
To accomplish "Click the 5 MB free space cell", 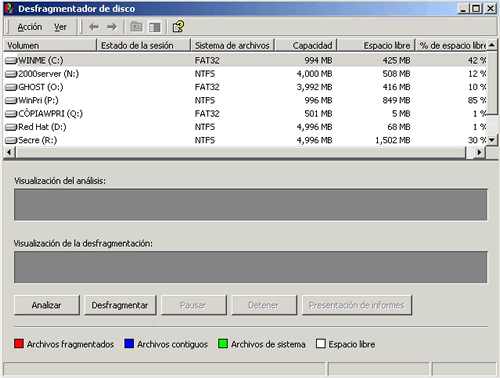I will point(401,114).
